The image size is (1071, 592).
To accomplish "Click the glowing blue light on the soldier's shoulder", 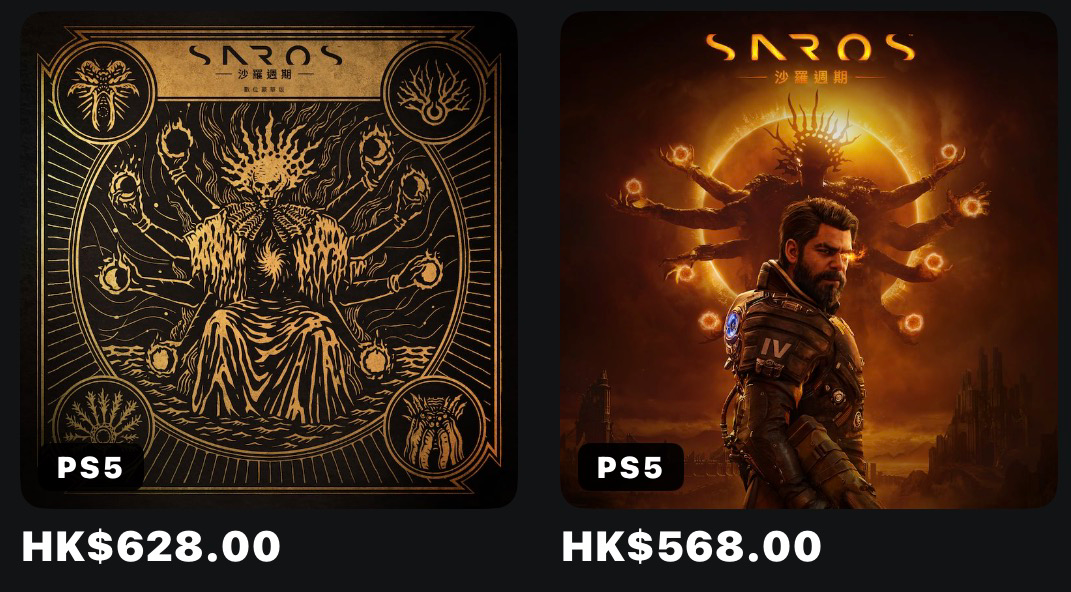I will coord(734,324).
